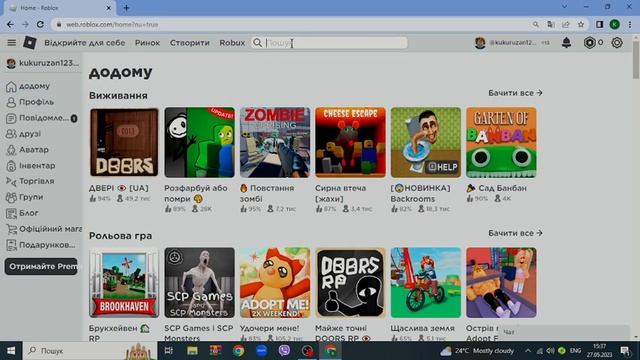
Task: Open the Cheese Escape game thumbnail
Action: [350, 142]
